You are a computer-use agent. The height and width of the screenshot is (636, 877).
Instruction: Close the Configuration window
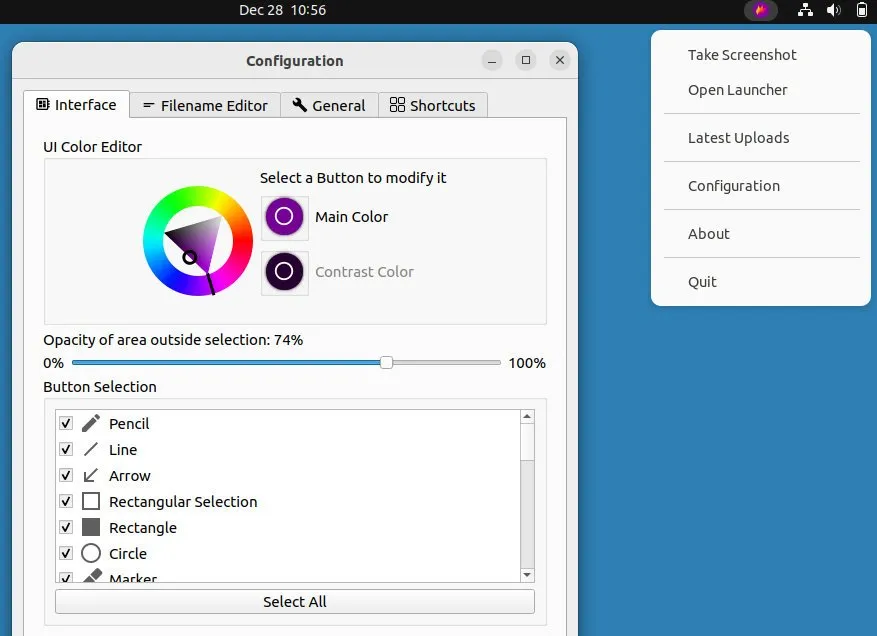pyautogui.click(x=560, y=60)
